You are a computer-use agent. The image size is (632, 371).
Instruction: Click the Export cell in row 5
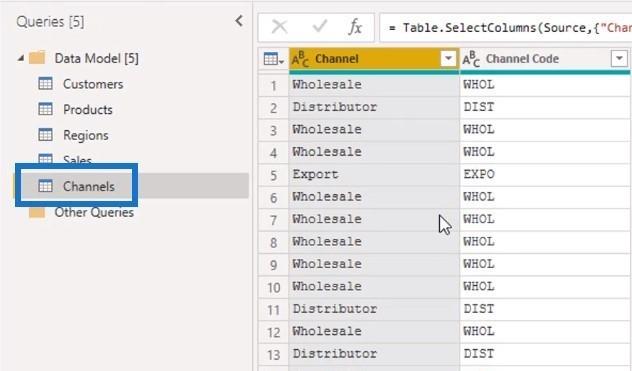374,175
